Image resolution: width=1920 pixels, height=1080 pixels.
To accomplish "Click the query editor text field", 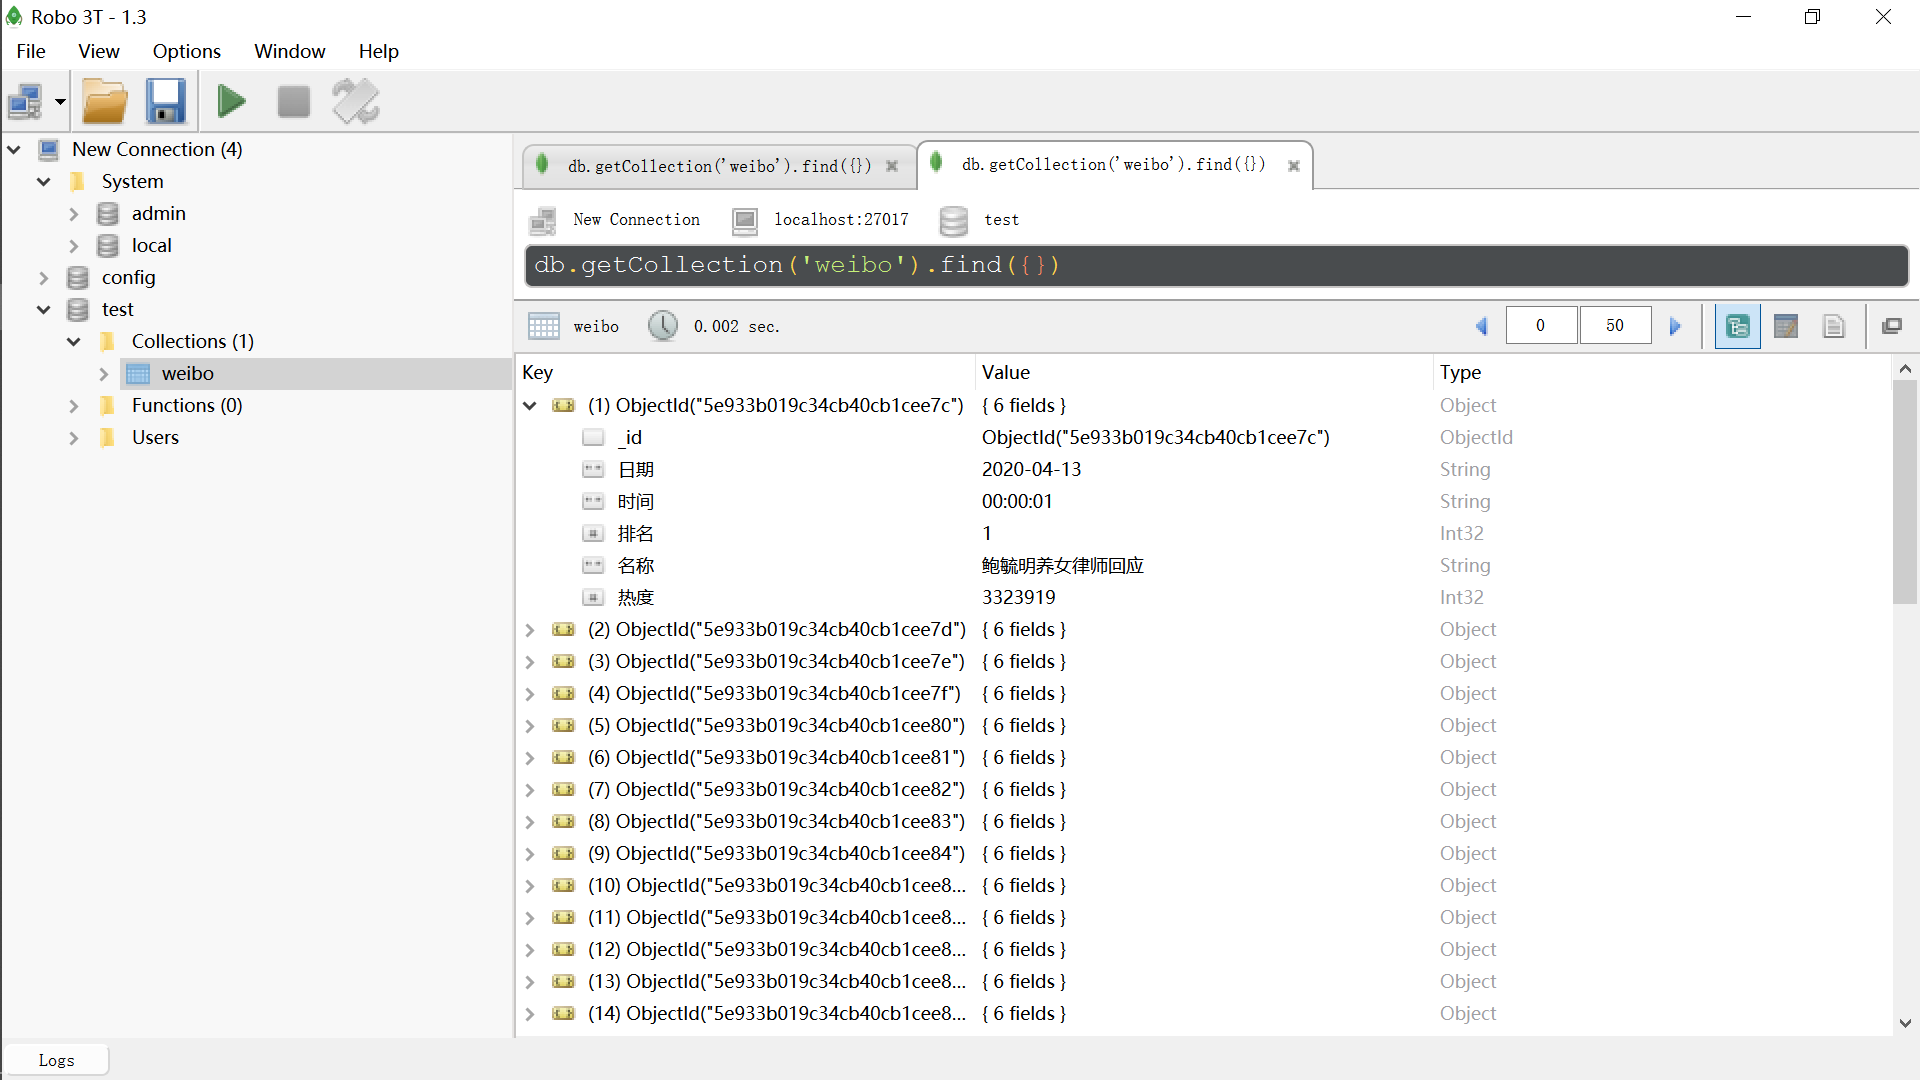I will pos(1216,265).
